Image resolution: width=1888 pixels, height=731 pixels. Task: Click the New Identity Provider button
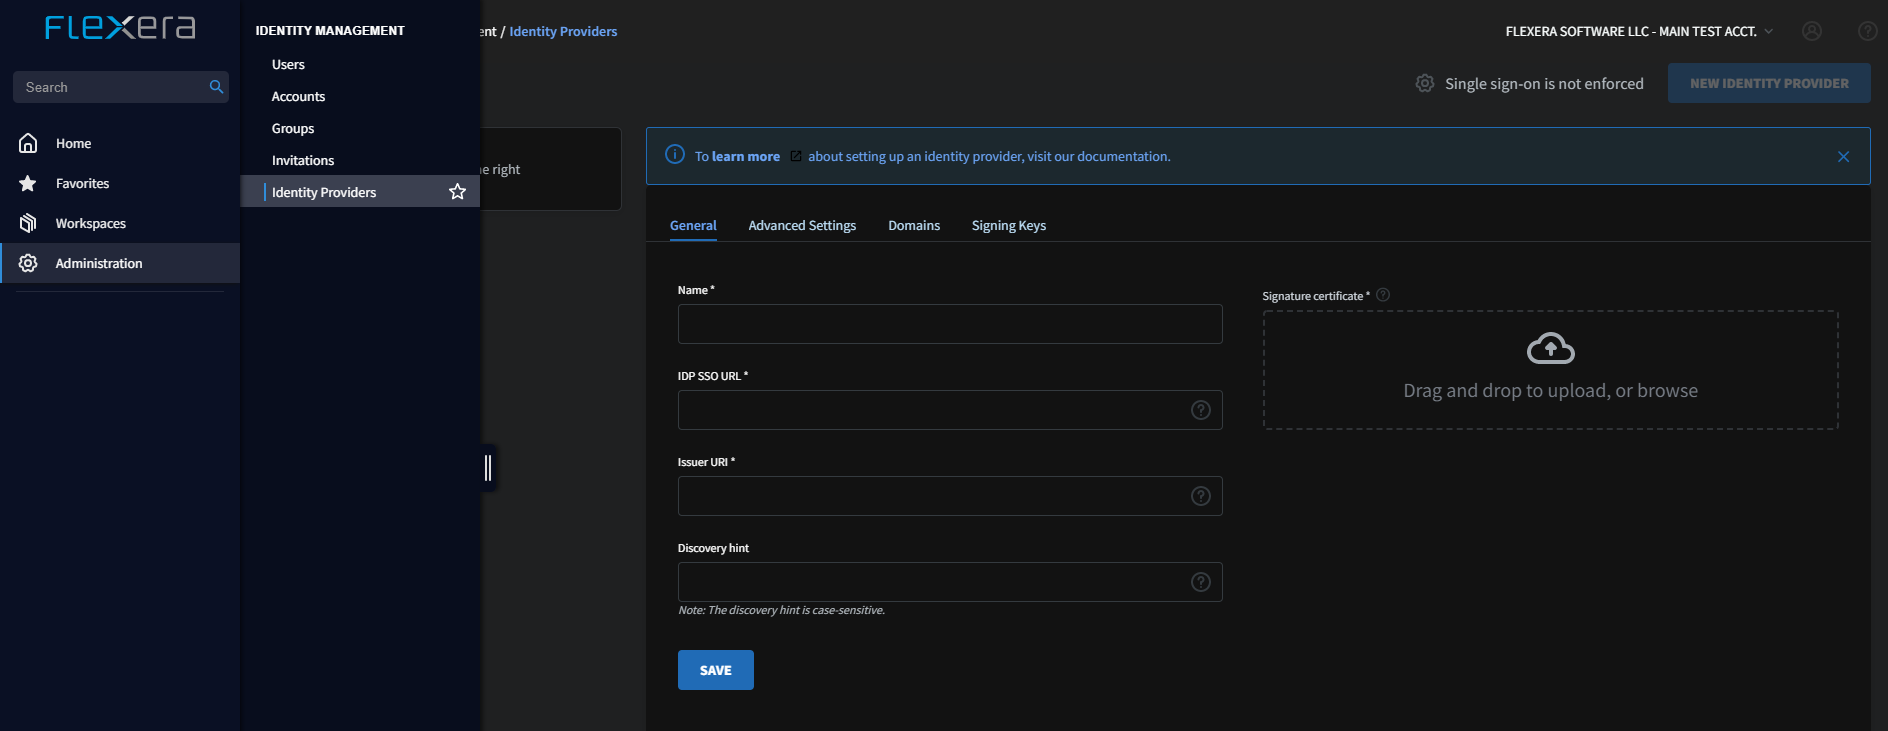coord(1769,83)
